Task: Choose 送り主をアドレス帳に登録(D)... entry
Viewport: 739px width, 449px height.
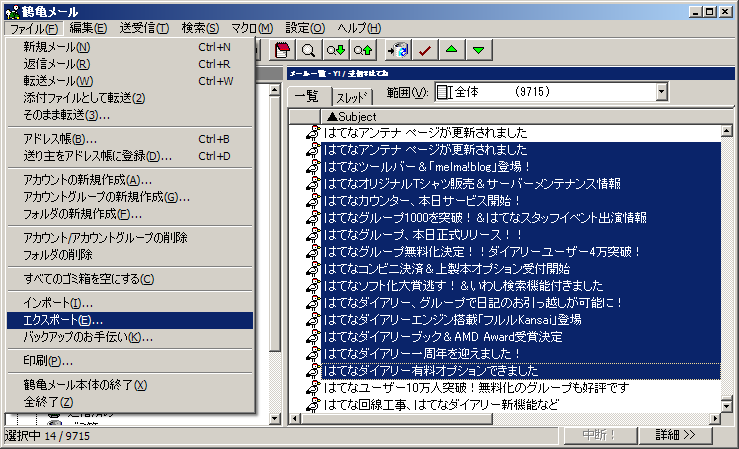Action: (130, 156)
